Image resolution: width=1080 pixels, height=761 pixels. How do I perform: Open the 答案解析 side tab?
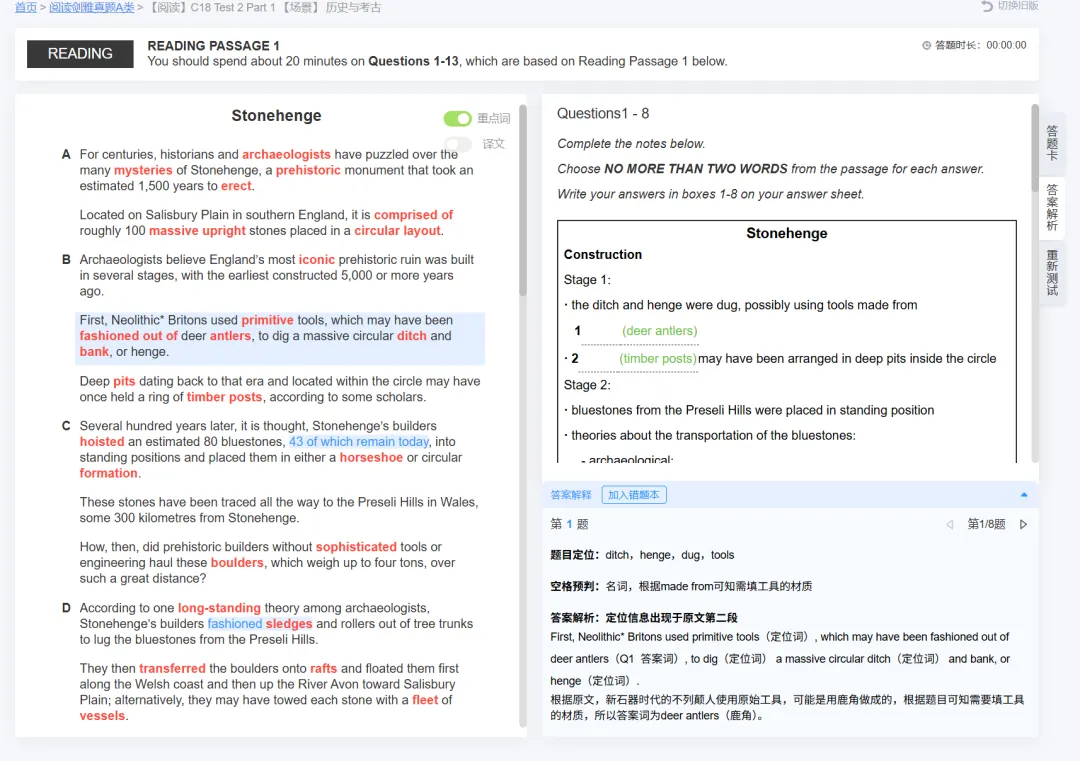click(x=1052, y=207)
